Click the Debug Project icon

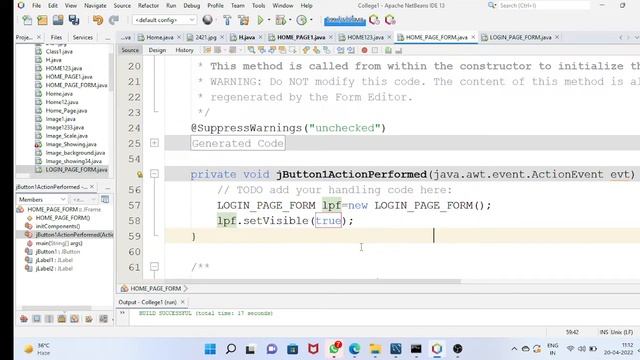coord(280,20)
